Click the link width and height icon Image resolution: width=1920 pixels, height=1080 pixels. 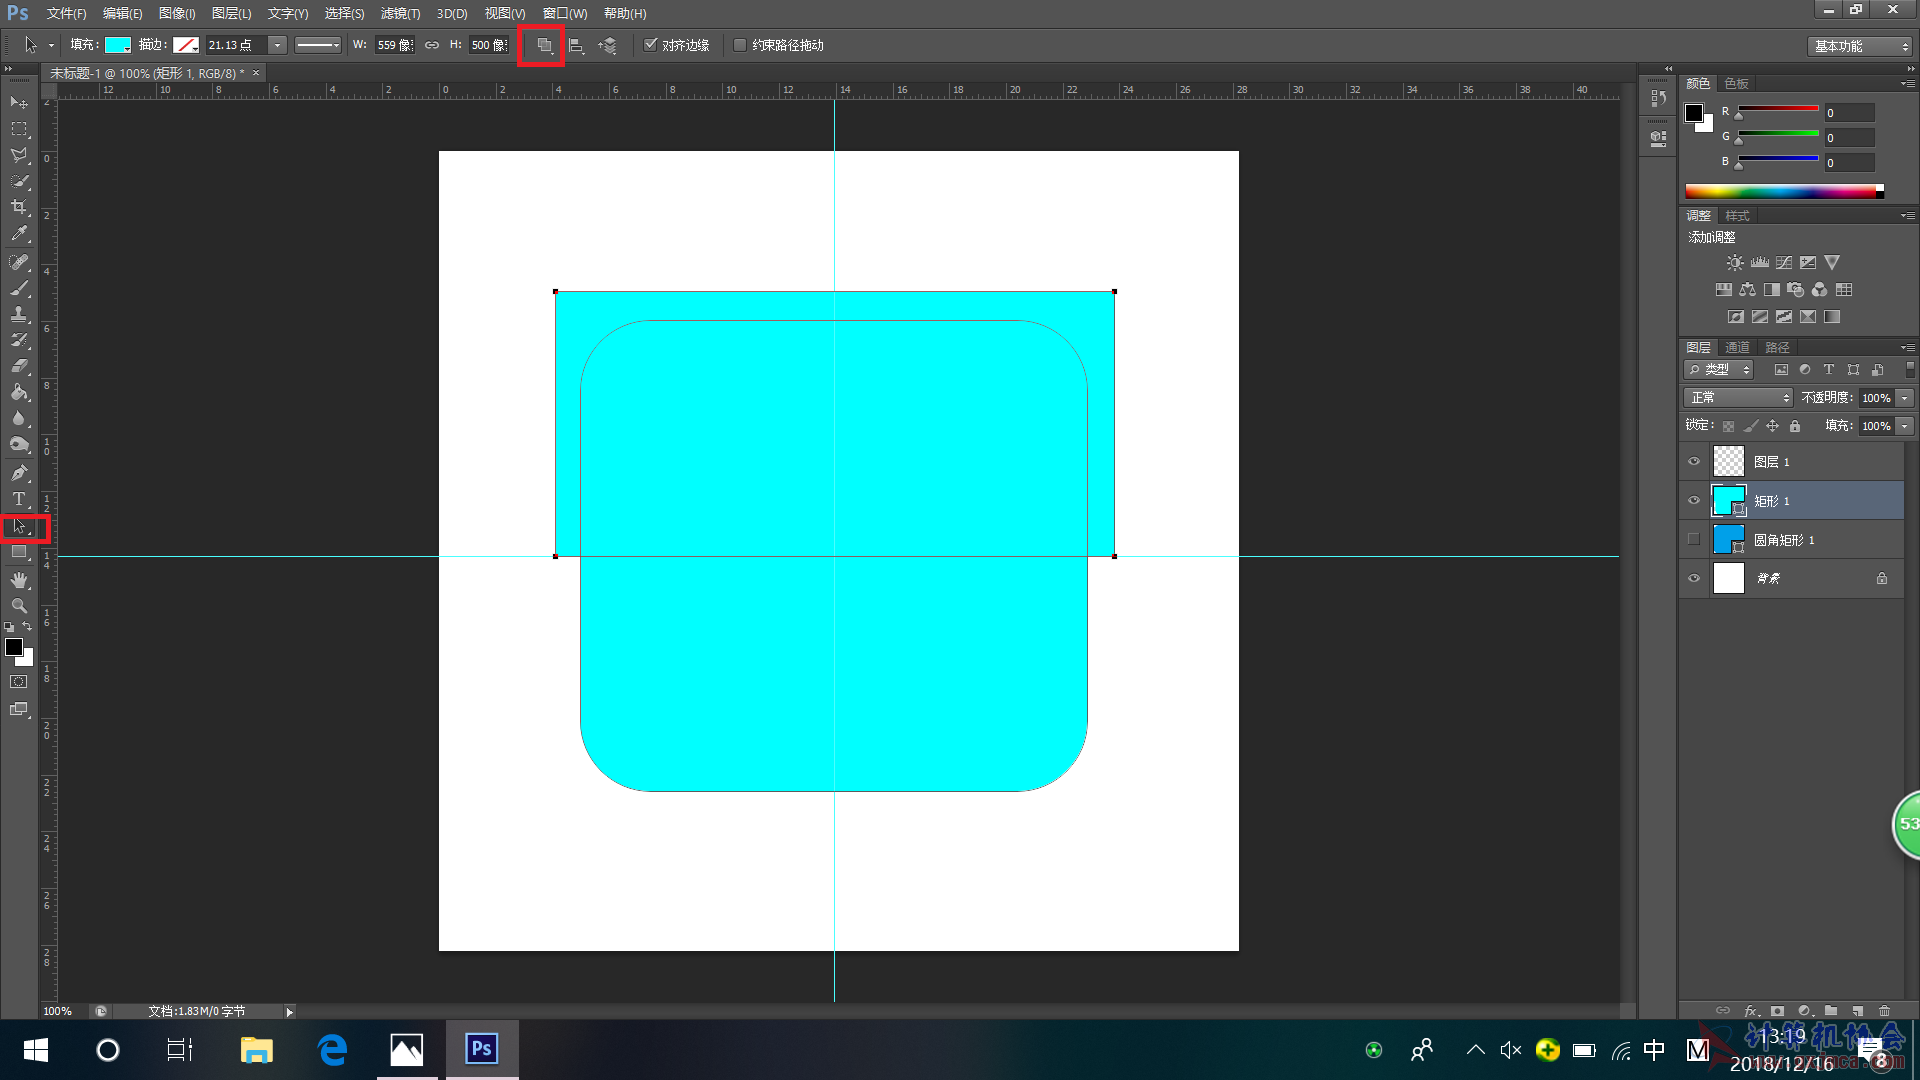[432, 45]
